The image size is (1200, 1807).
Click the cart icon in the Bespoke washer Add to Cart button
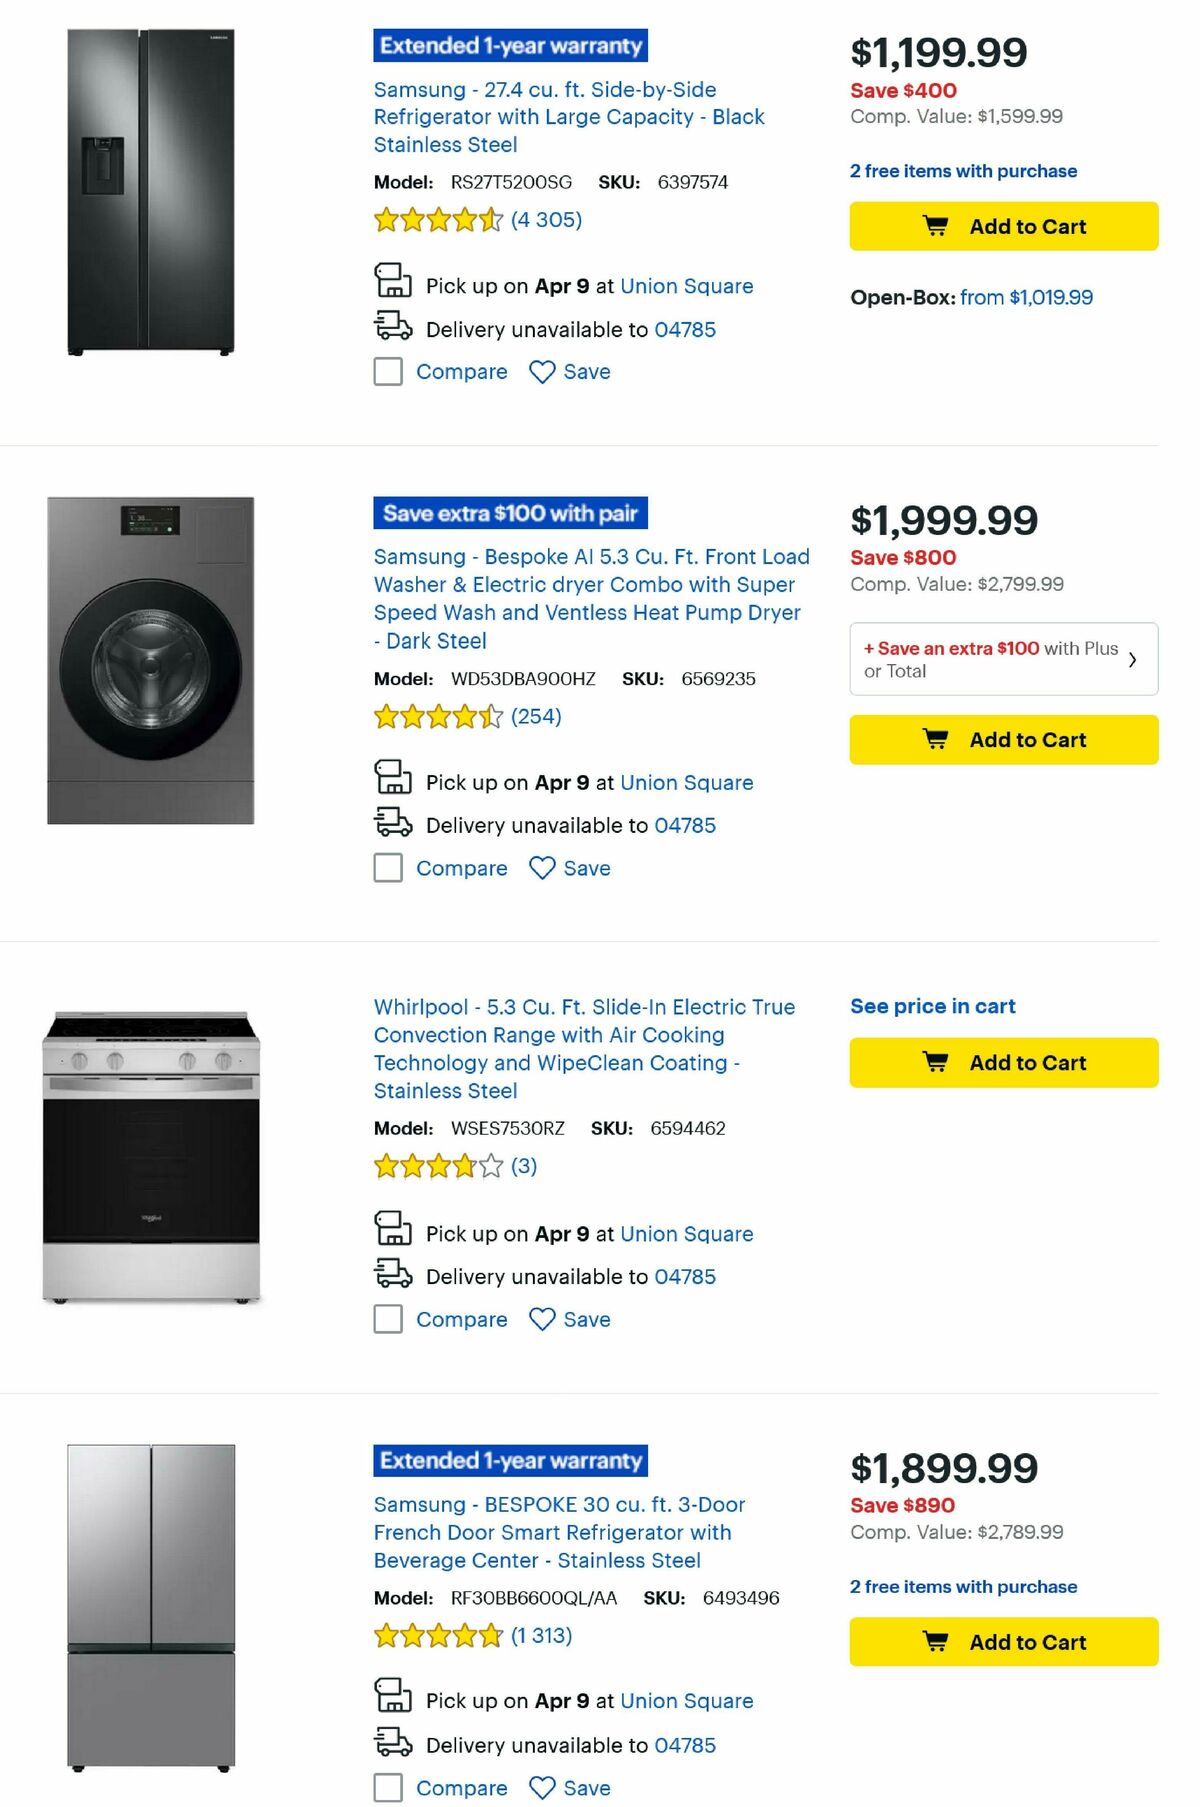click(x=934, y=739)
